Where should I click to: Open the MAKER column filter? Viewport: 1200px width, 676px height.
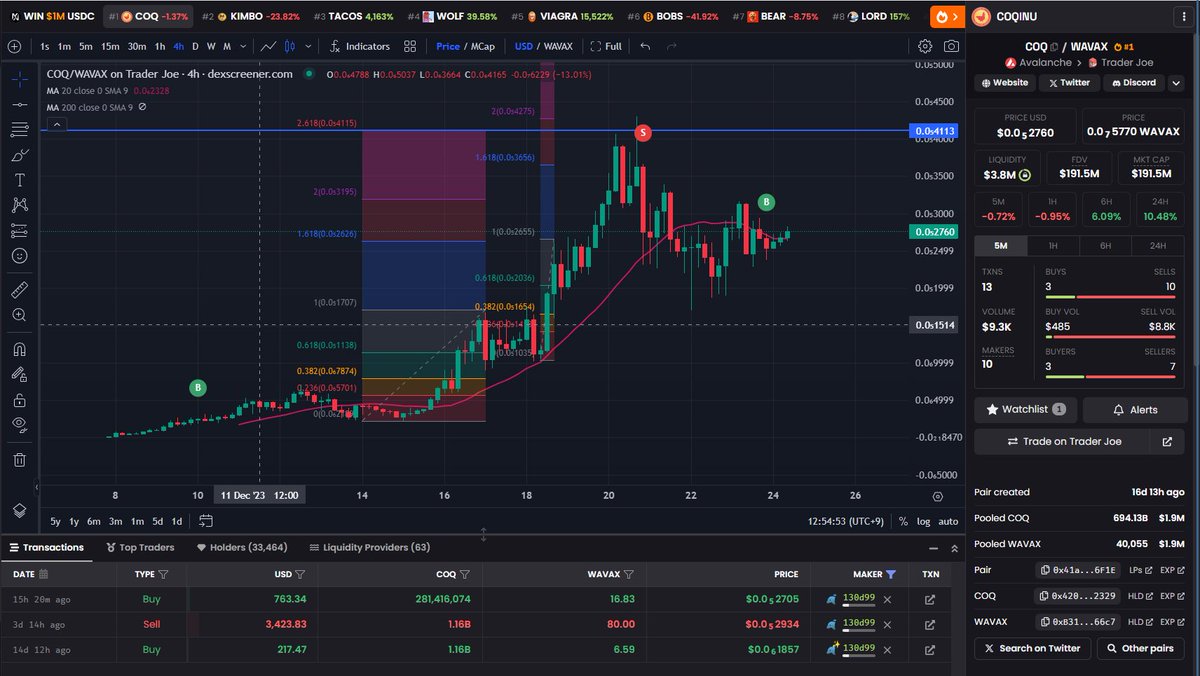[891, 574]
